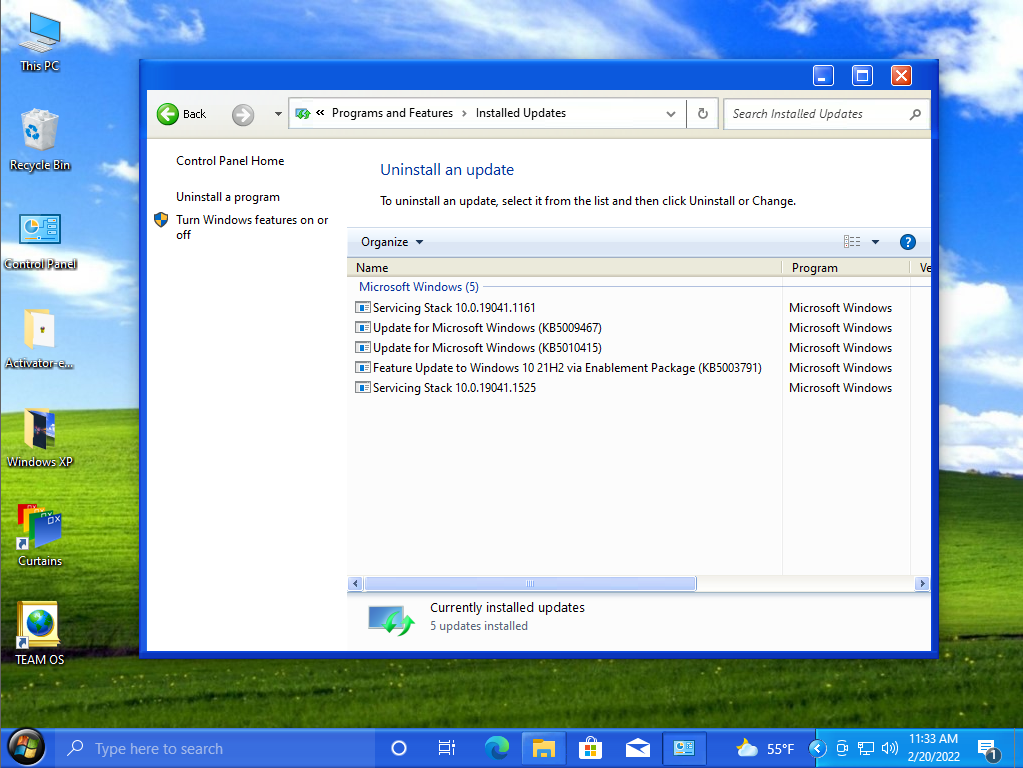Open weather widget showing 55°F
The width and height of the screenshot is (1023, 768).
(765, 748)
